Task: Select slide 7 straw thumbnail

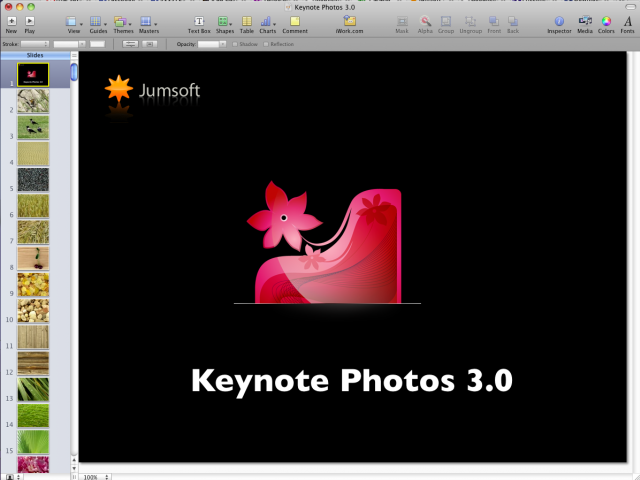Action: coord(33,232)
